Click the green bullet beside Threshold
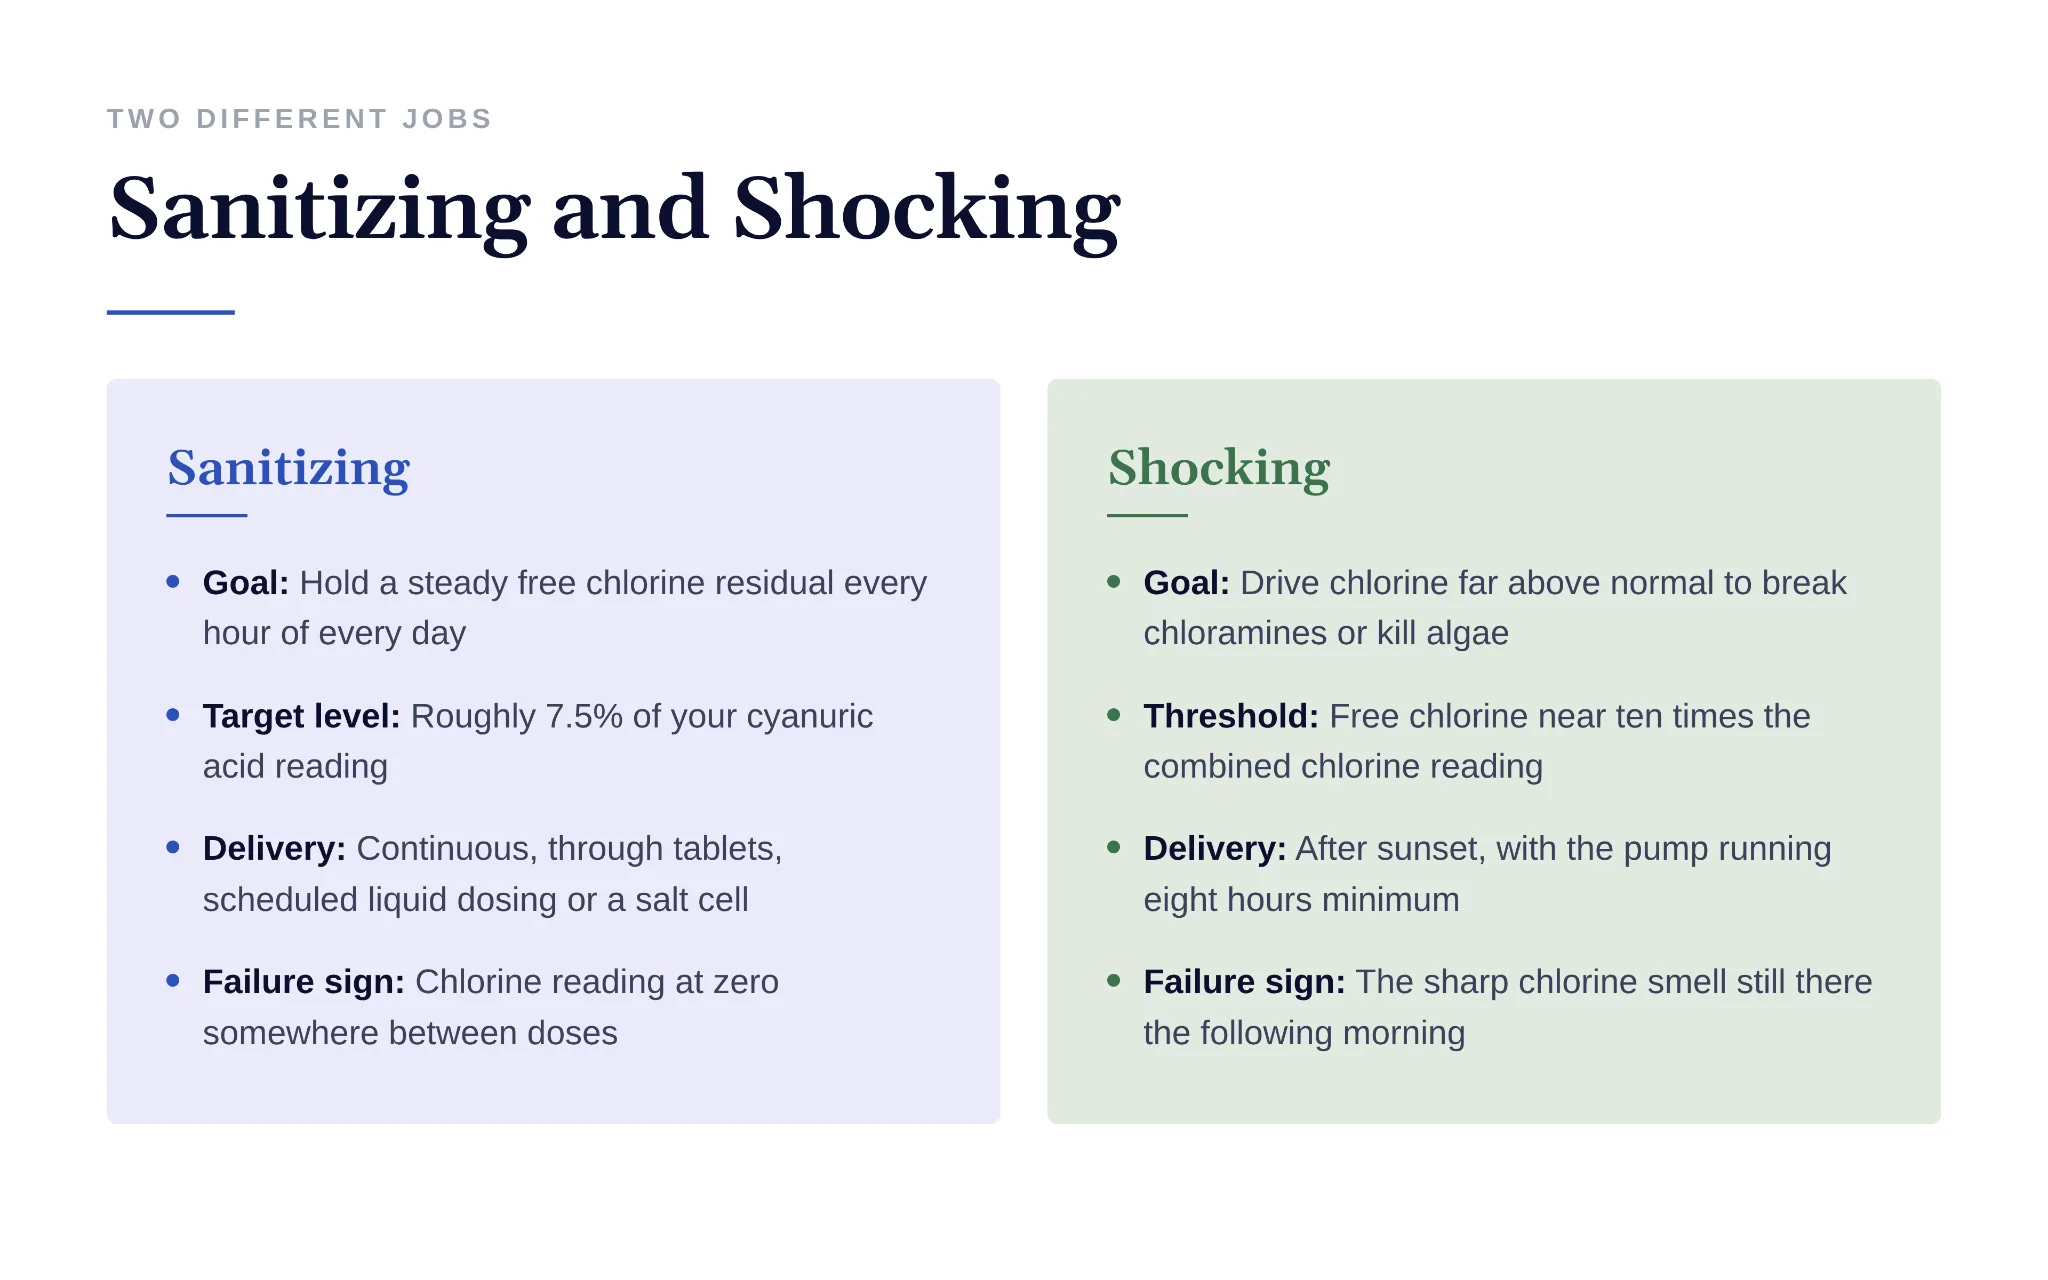Screen dimensions: 2048x1280 click(x=1114, y=714)
